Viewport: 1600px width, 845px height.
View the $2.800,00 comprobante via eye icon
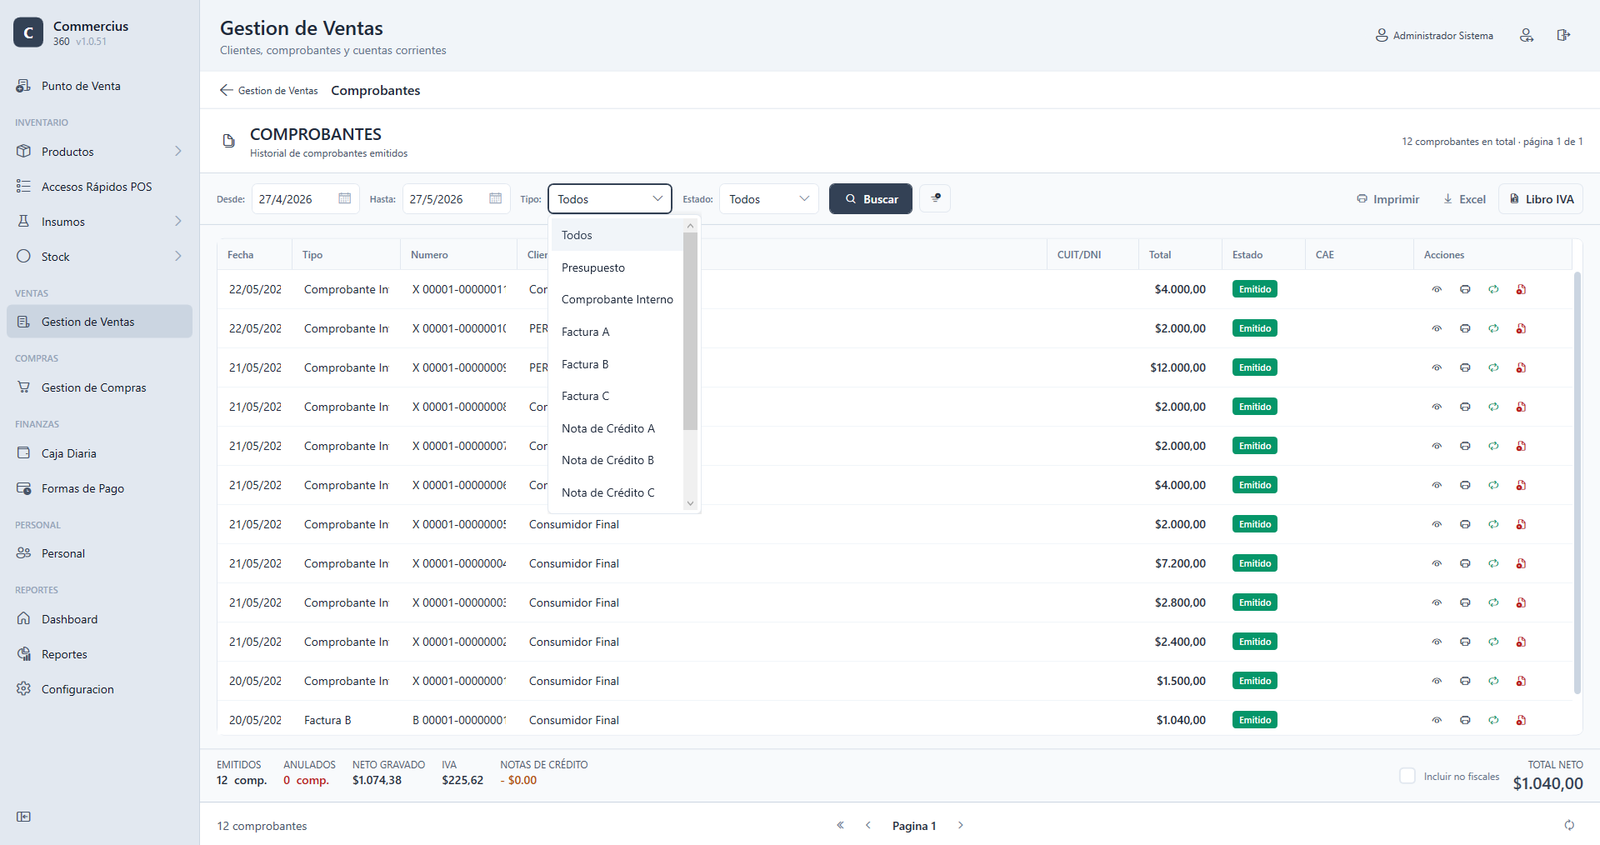coord(1436,603)
